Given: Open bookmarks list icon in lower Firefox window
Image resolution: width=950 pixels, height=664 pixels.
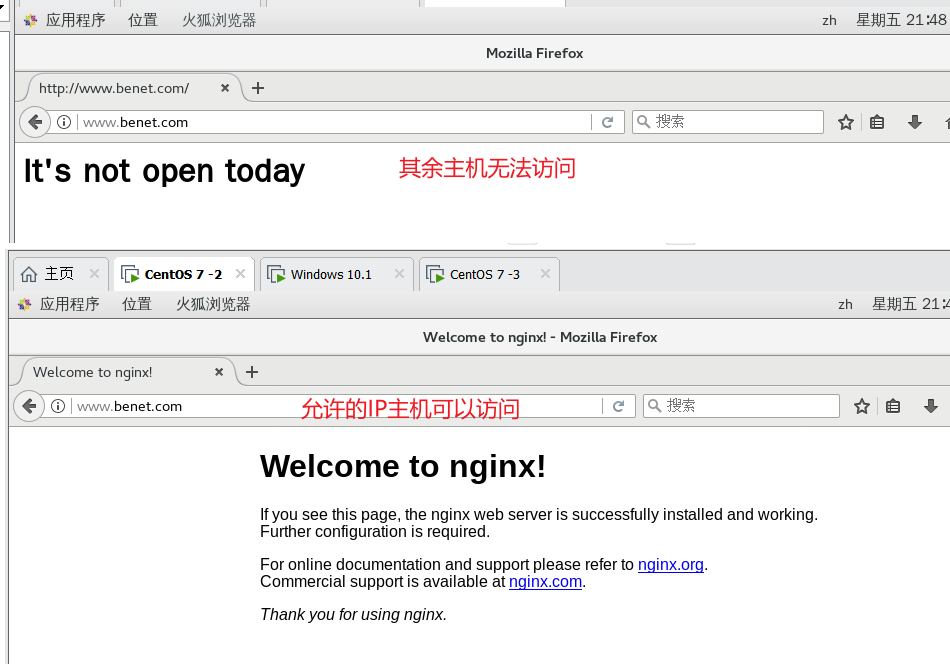Looking at the screenshot, I should click(892, 406).
